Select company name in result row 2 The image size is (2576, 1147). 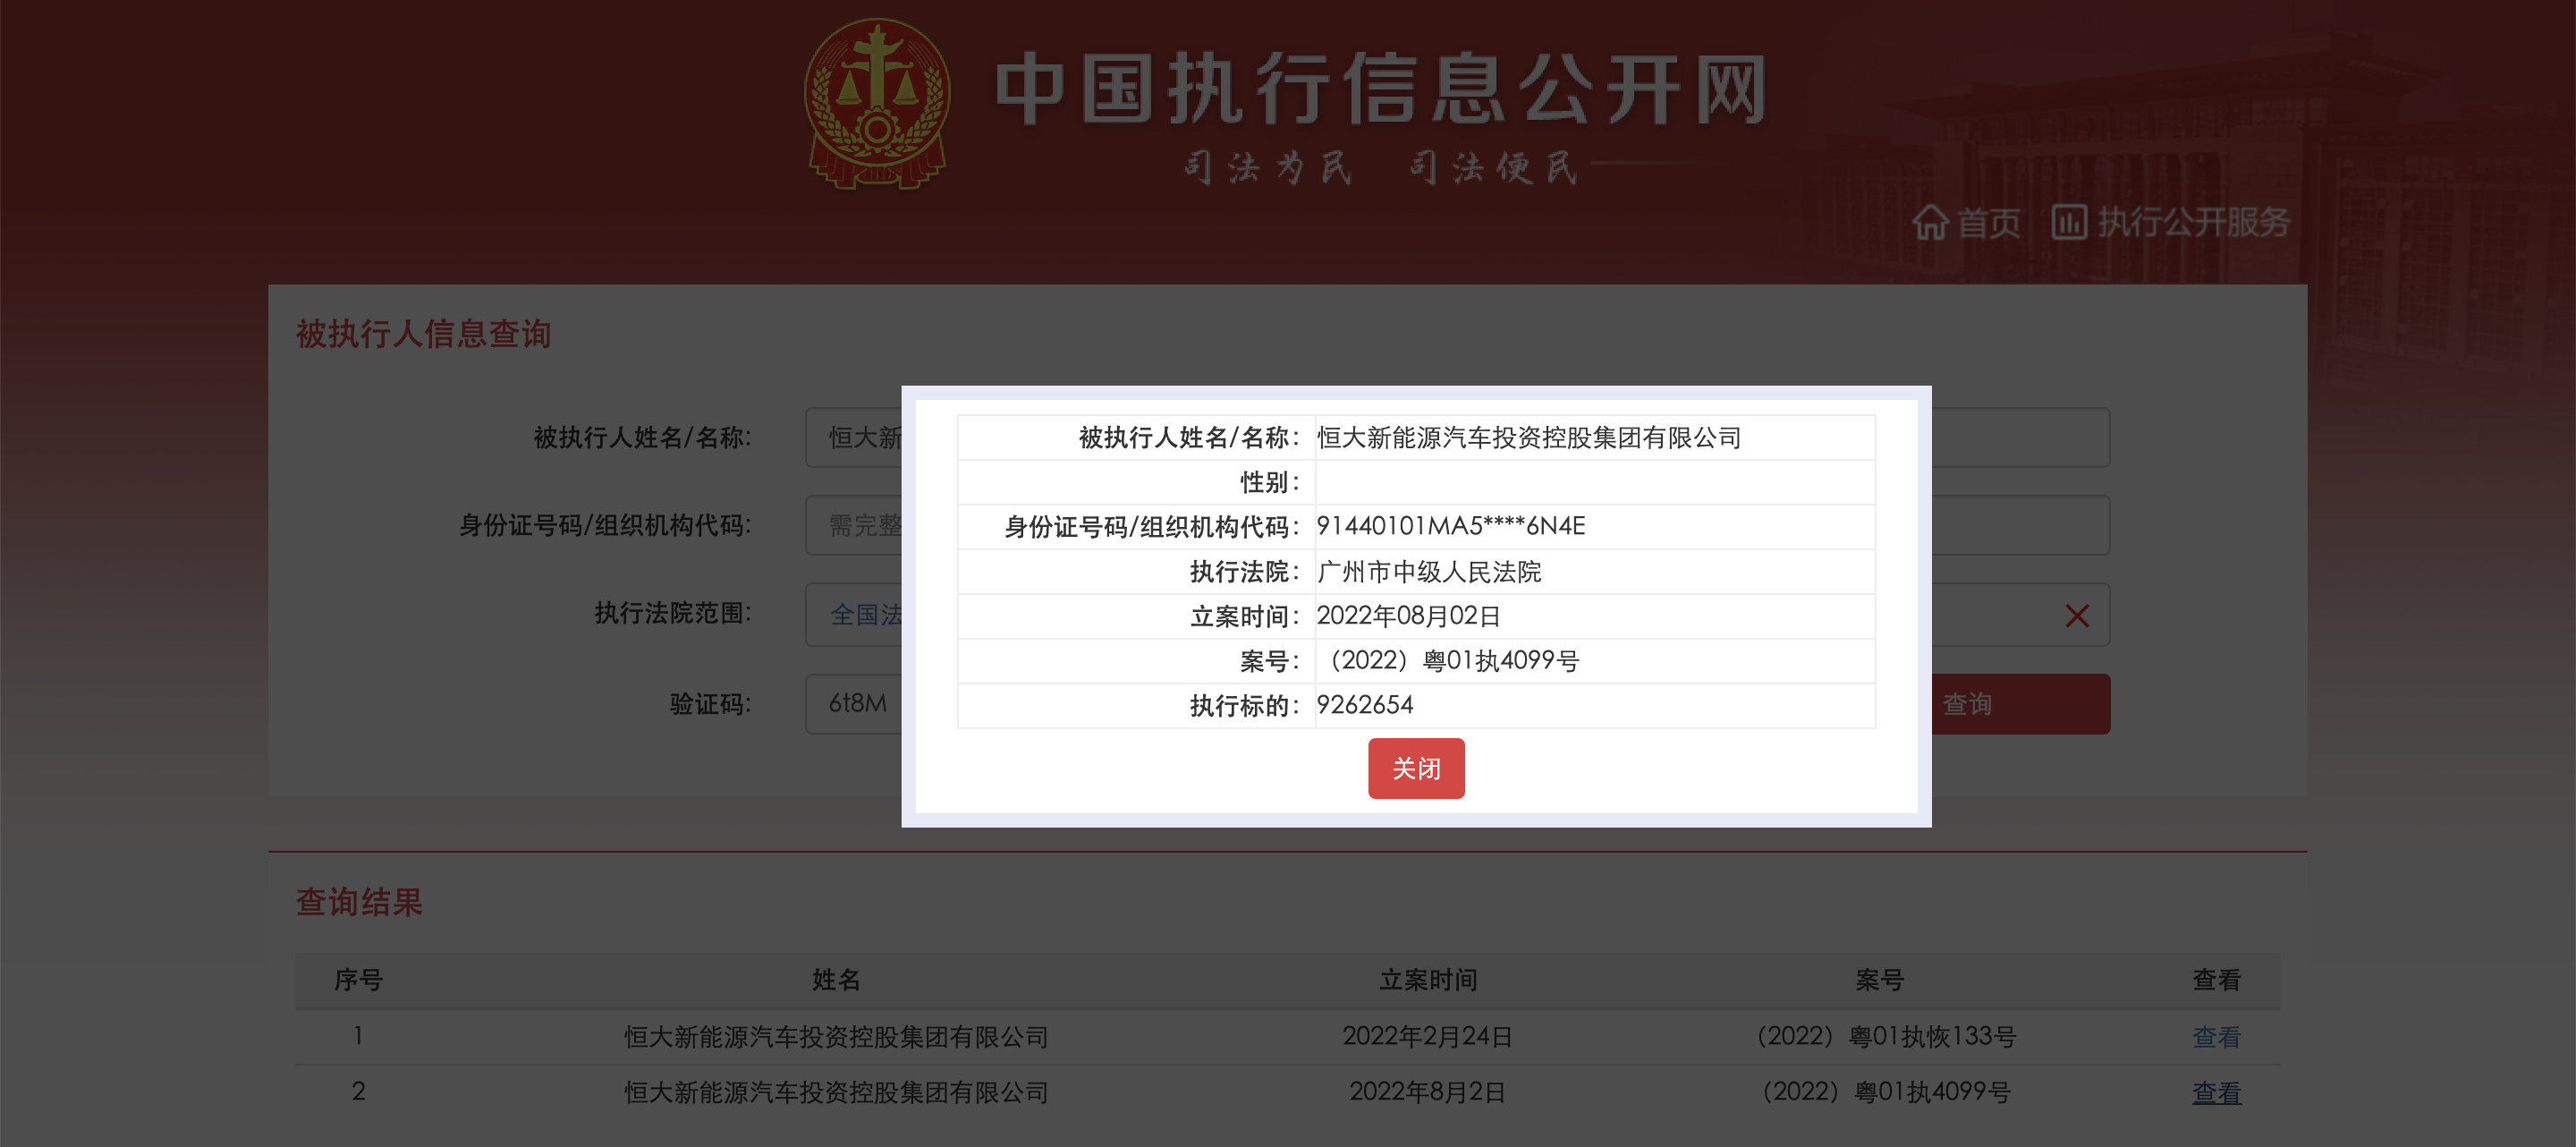tap(836, 1092)
